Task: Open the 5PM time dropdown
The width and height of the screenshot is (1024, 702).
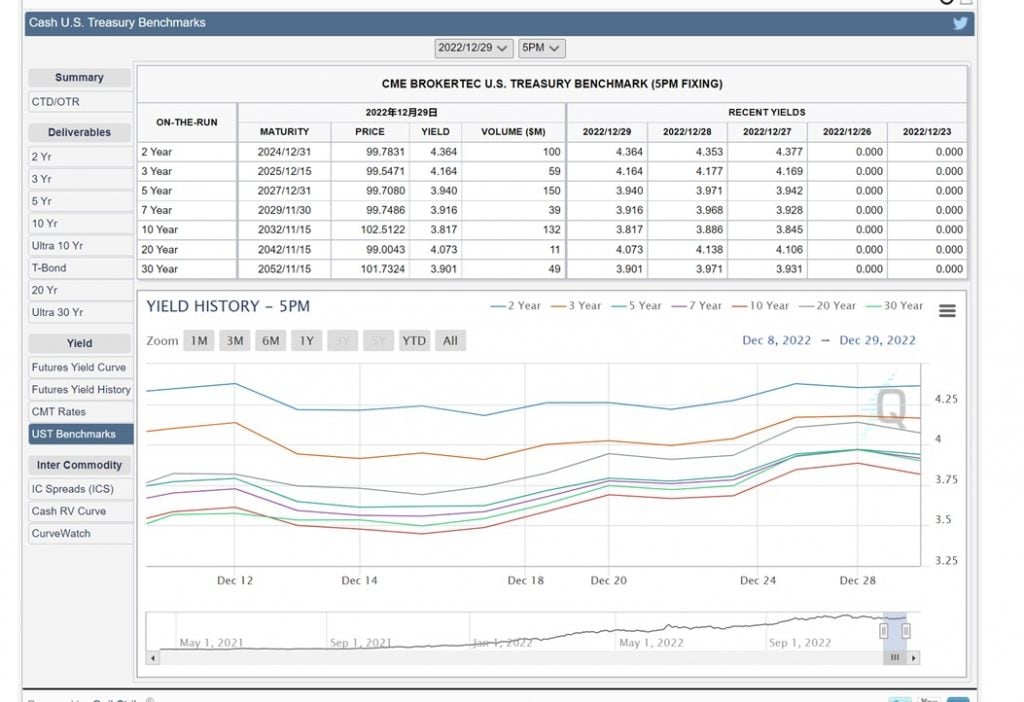Action: point(541,48)
